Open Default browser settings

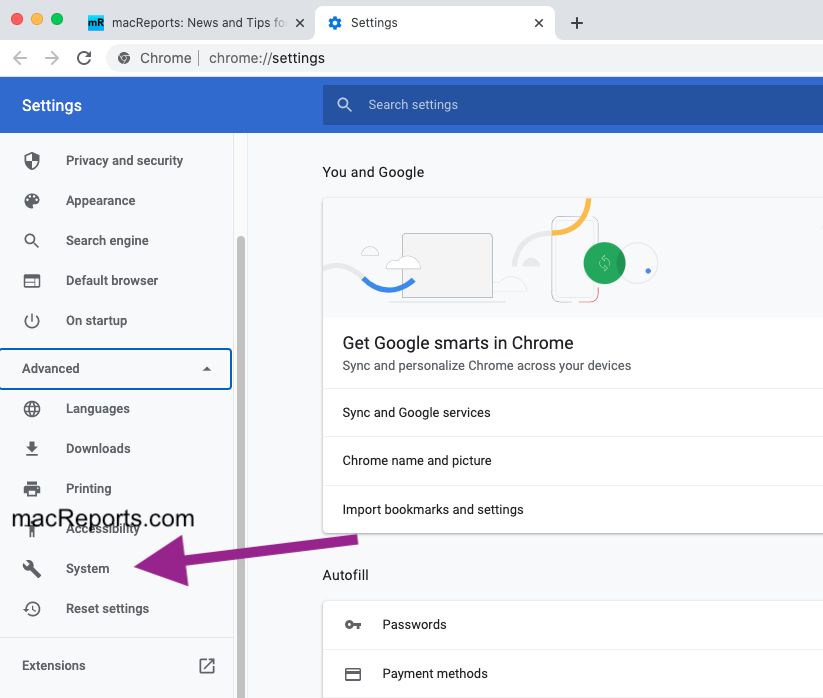[x=117, y=281]
